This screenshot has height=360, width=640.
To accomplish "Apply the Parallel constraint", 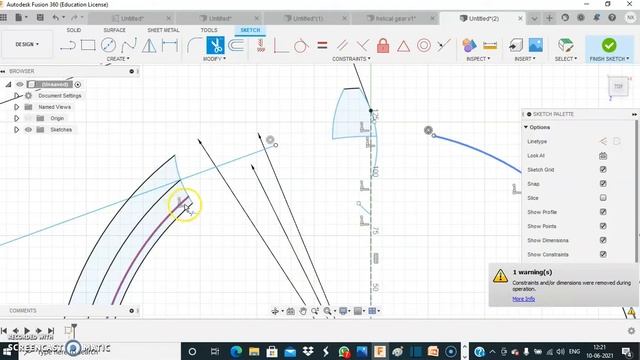I will (x=342, y=45).
